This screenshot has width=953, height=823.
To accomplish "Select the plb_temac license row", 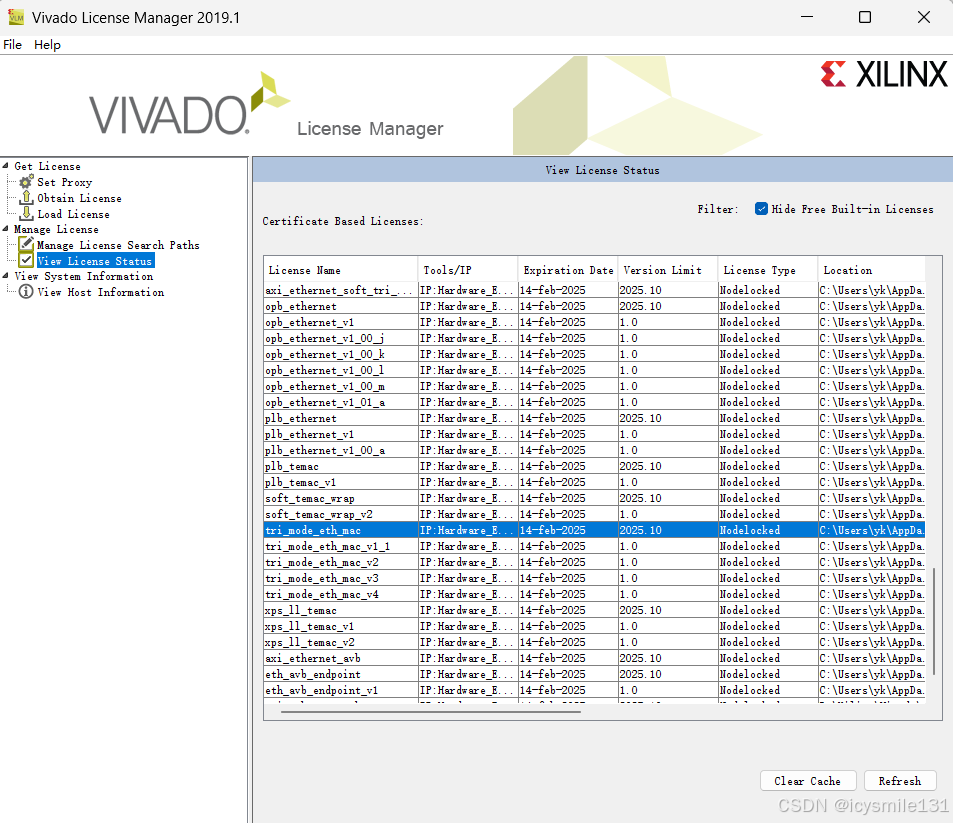I will 594,466.
